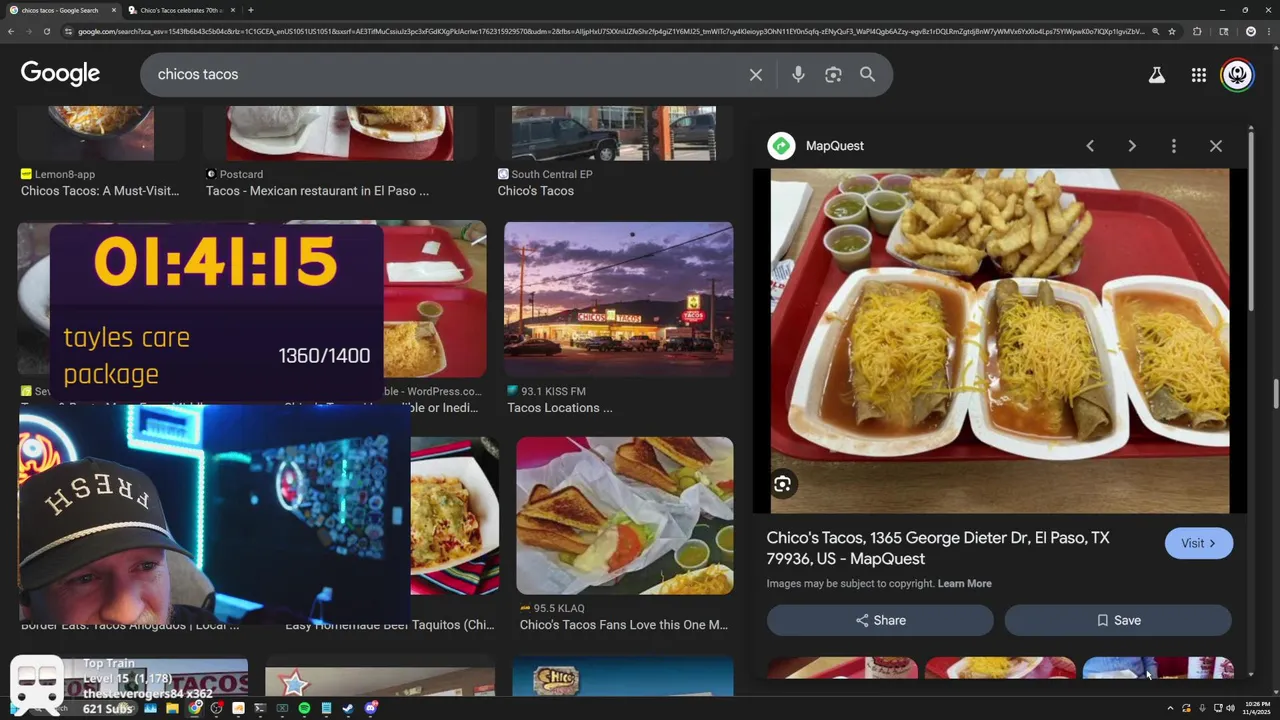The image size is (1280, 720).
Task: Visit the MapQuest page
Action: click(x=1198, y=543)
